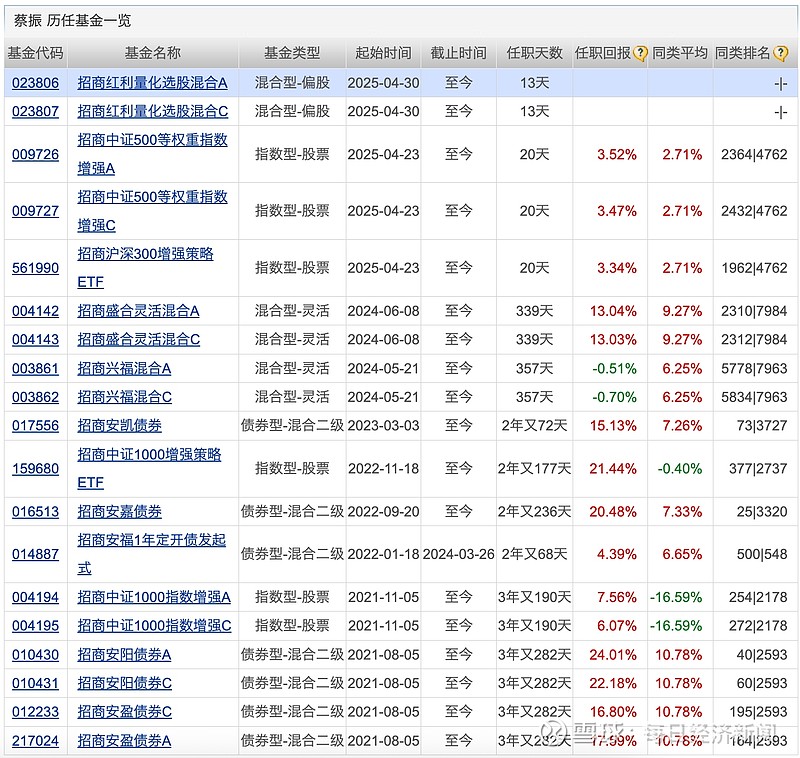Image resolution: width=800 pixels, height=758 pixels.
Task: Open 招商红利量化选股混合C fund page
Action: [153, 112]
